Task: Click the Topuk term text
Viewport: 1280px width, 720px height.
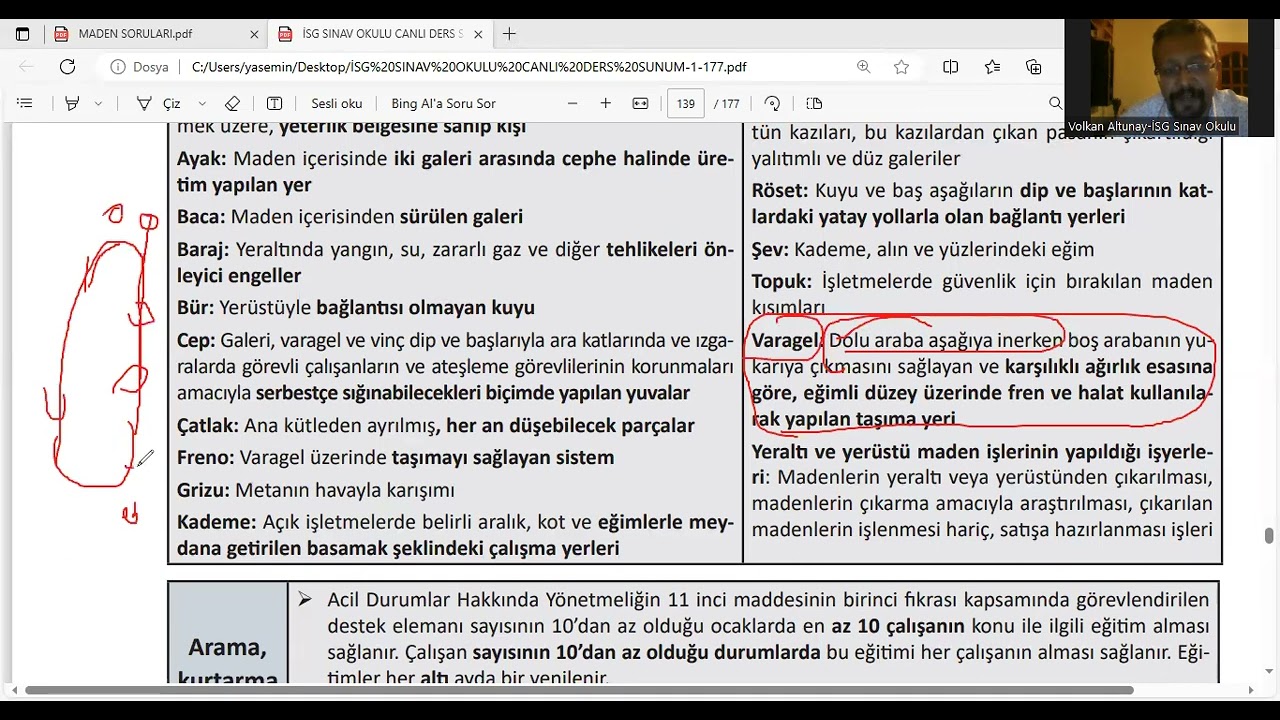Action: pos(784,281)
